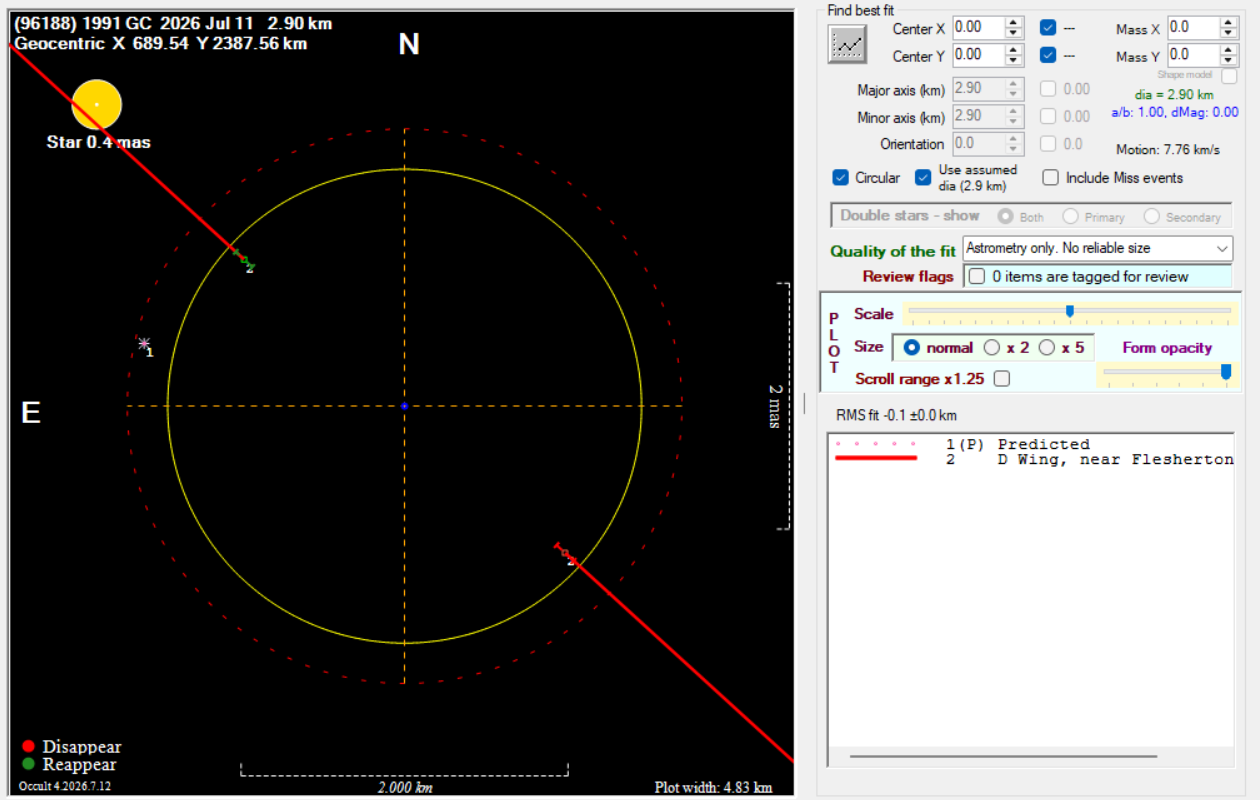Select the x 2 plot size
Viewport: 1260px width, 800px height.
(x=992, y=348)
